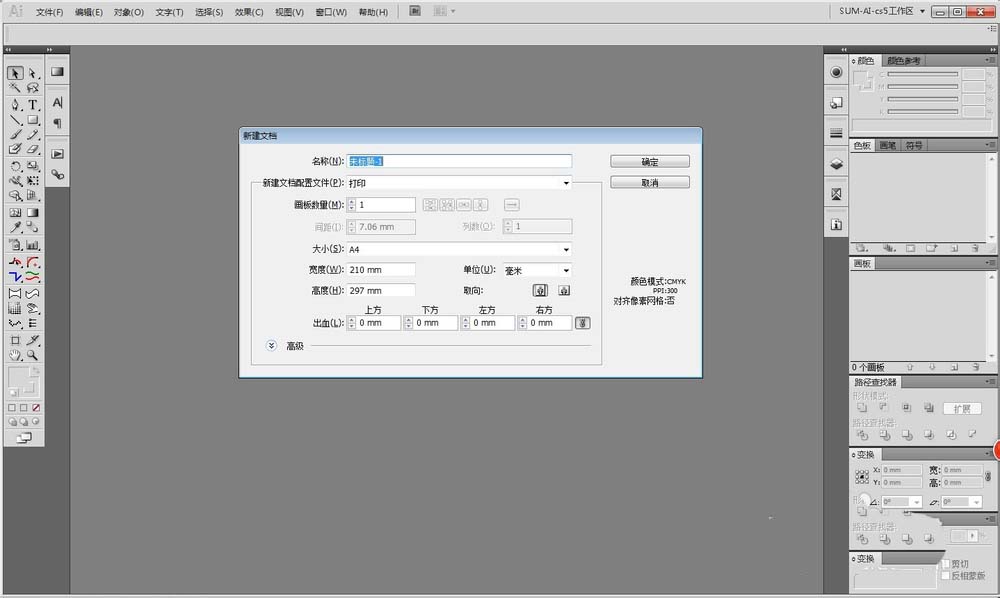Select the Zoom tool
Screen dimensions: 1000x598
point(32,355)
